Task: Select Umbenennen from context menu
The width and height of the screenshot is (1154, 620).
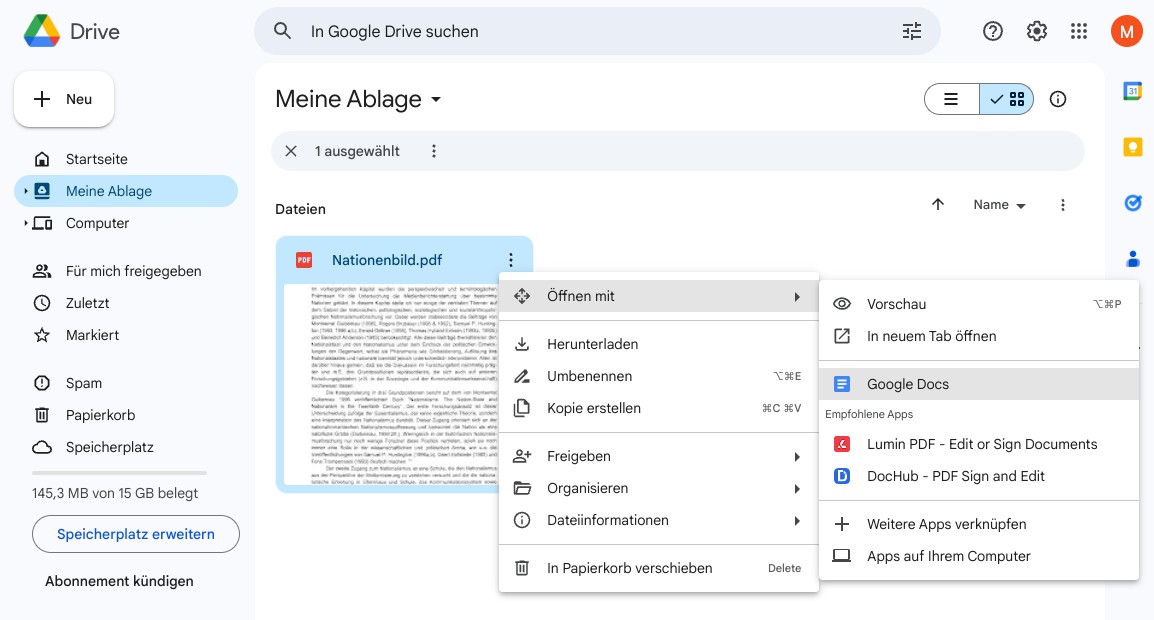Action: pyautogui.click(x=659, y=376)
